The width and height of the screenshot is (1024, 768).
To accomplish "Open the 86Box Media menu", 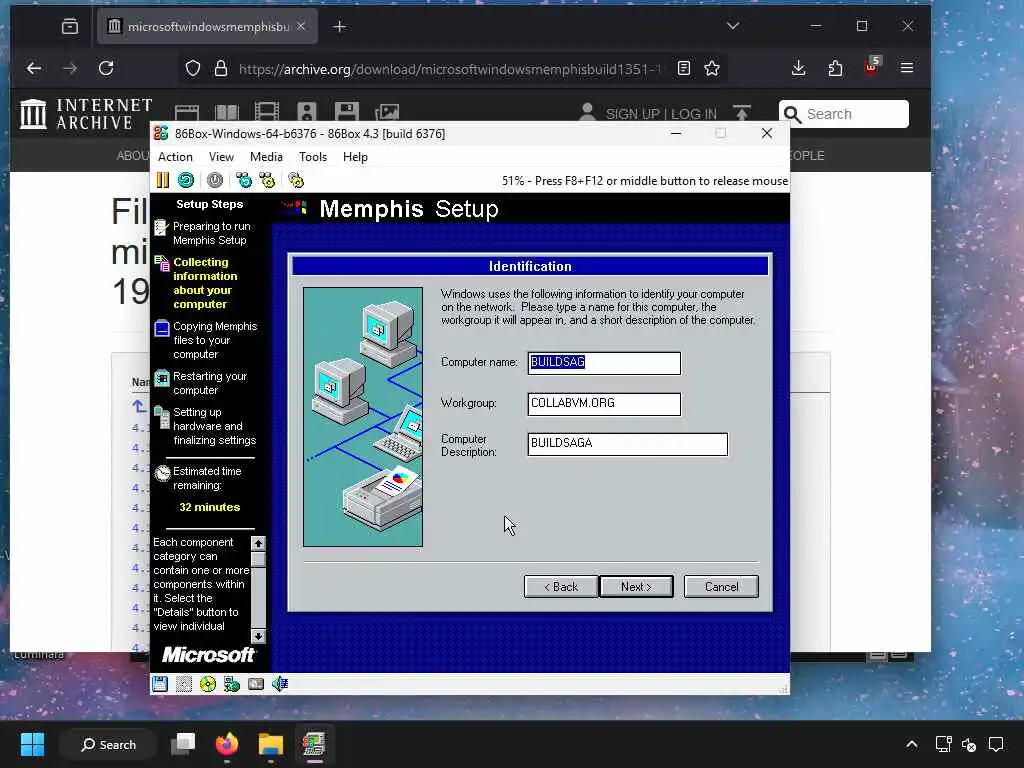I will (266, 157).
